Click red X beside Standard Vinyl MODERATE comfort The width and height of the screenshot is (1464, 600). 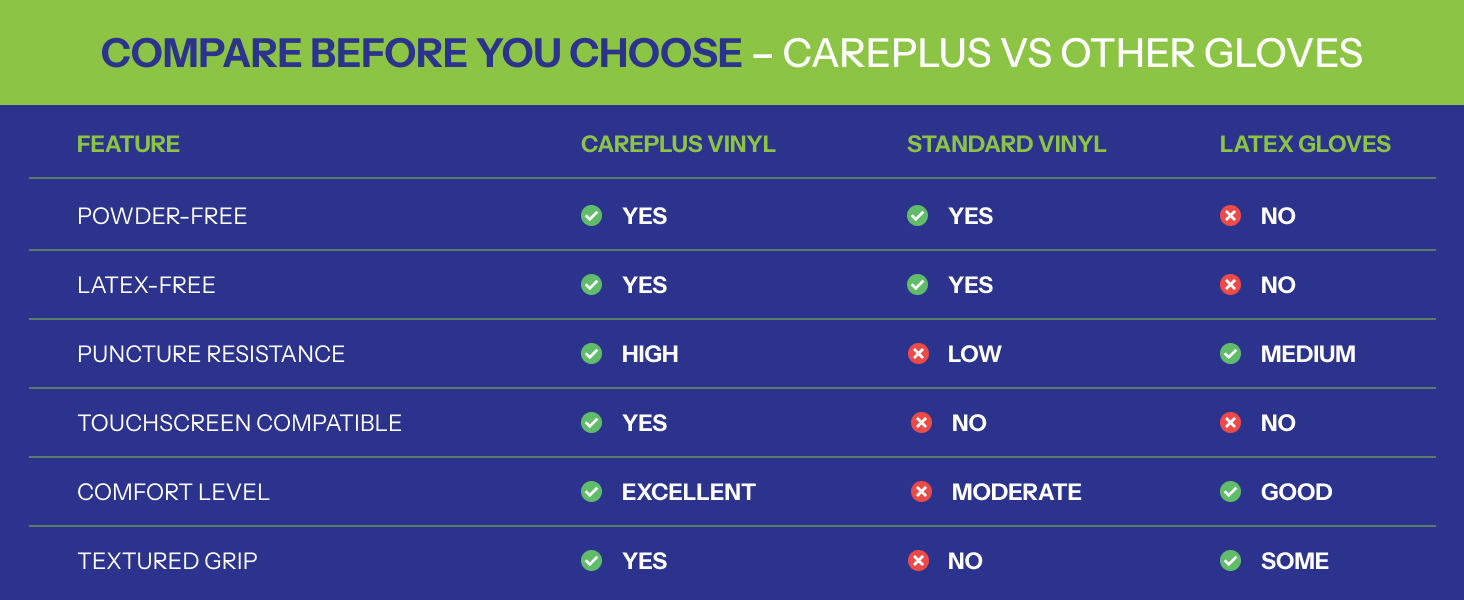[x=922, y=492]
